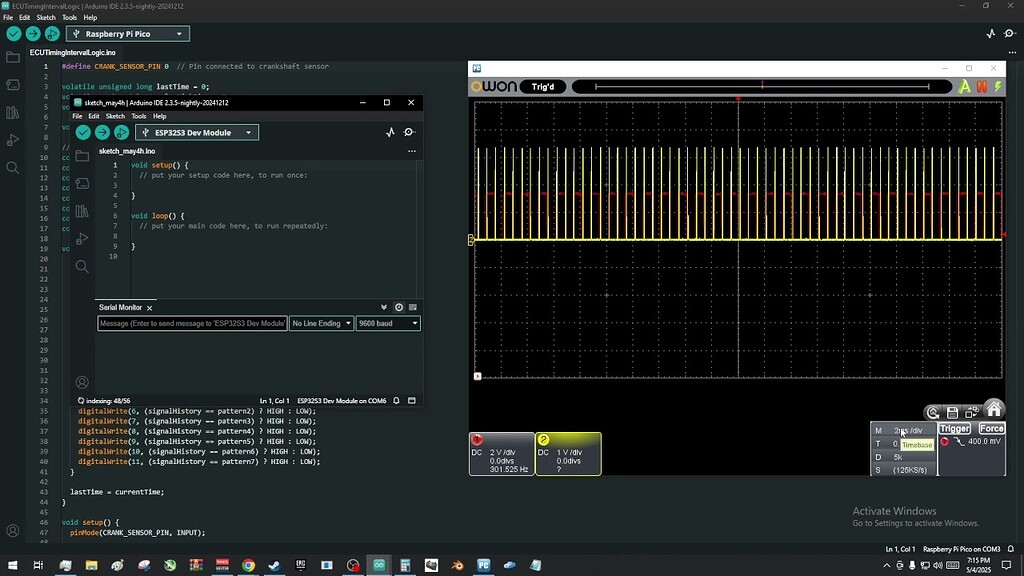Screen dimensions: 1024x576
Task: Click the Serial Monitor message input field
Action: (x=190, y=323)
